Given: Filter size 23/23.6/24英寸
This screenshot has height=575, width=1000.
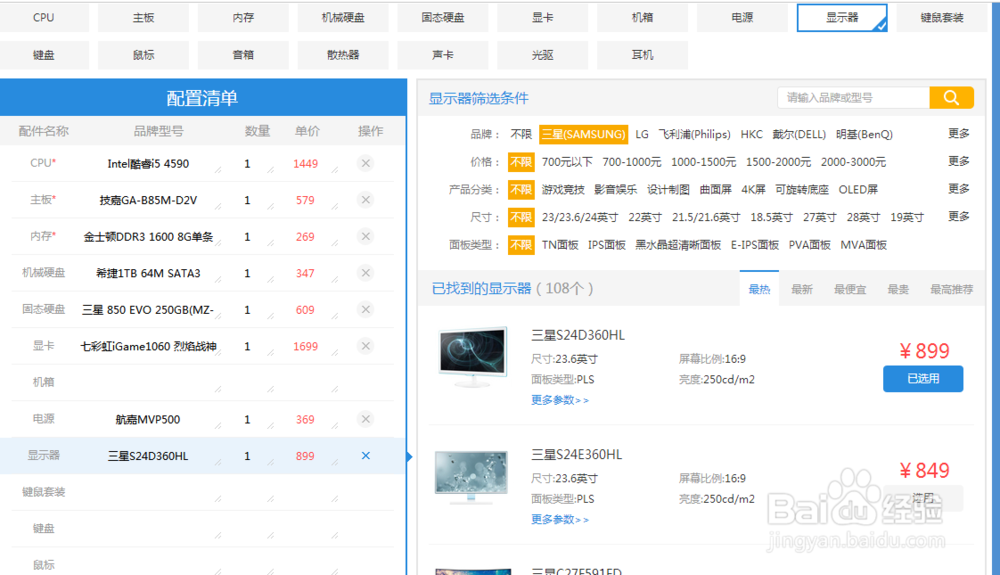Looking at the screenshot, I should [580, 217].
